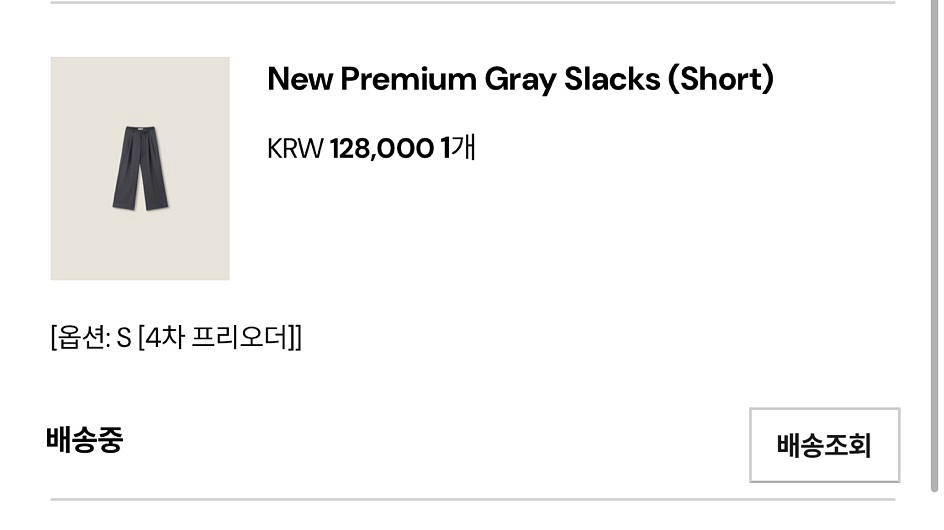Click the divider line above the product
The width and height of the screenshot is (944, 530).
point(472,3)
